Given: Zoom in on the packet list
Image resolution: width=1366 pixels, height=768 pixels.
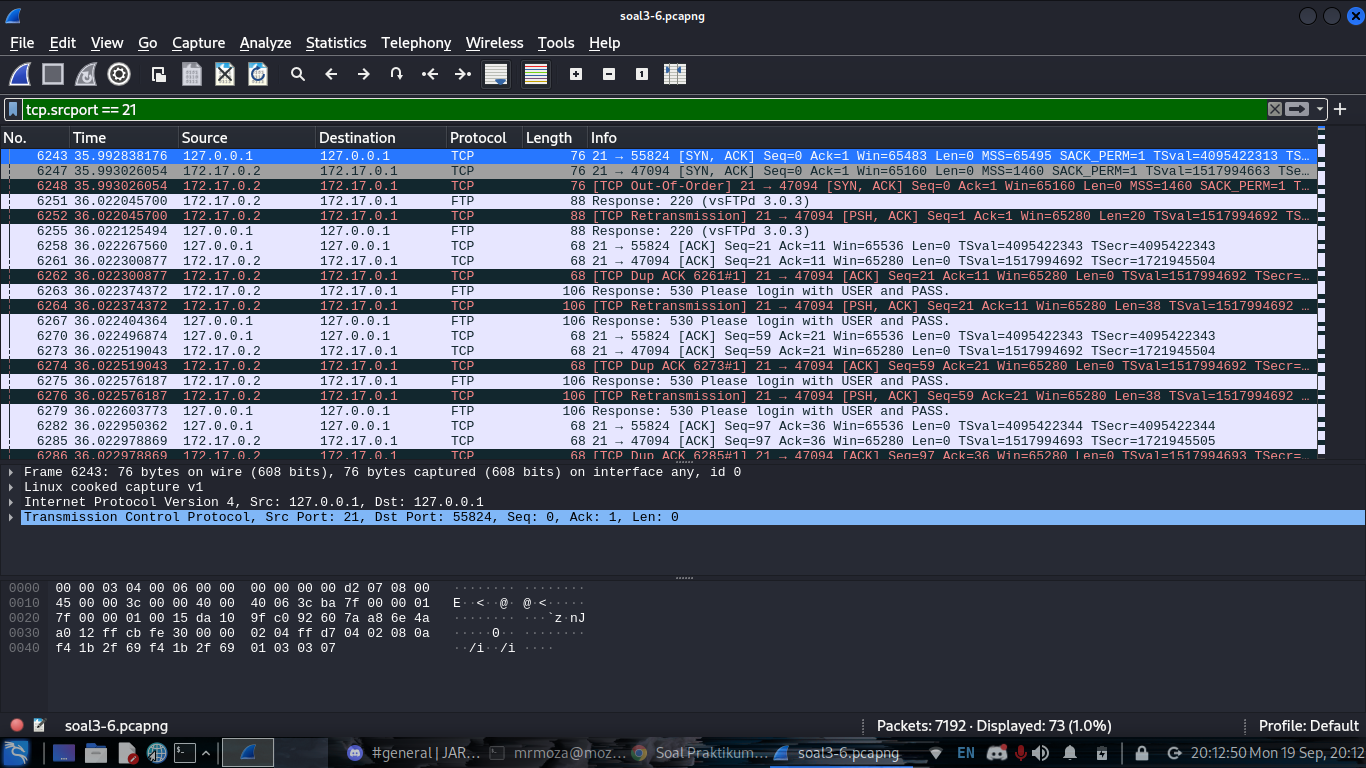Looking at the screenshot, I should point(576,74).
